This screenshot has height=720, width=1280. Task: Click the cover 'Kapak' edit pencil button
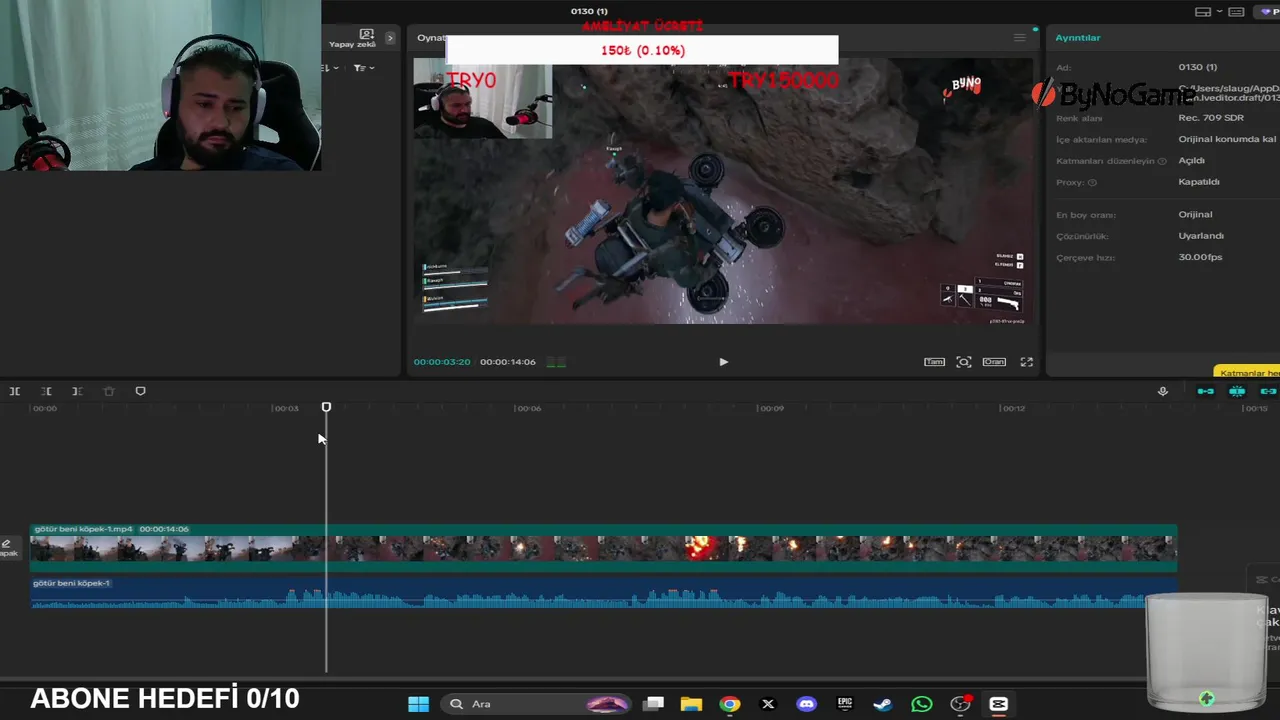click(7, 547)
